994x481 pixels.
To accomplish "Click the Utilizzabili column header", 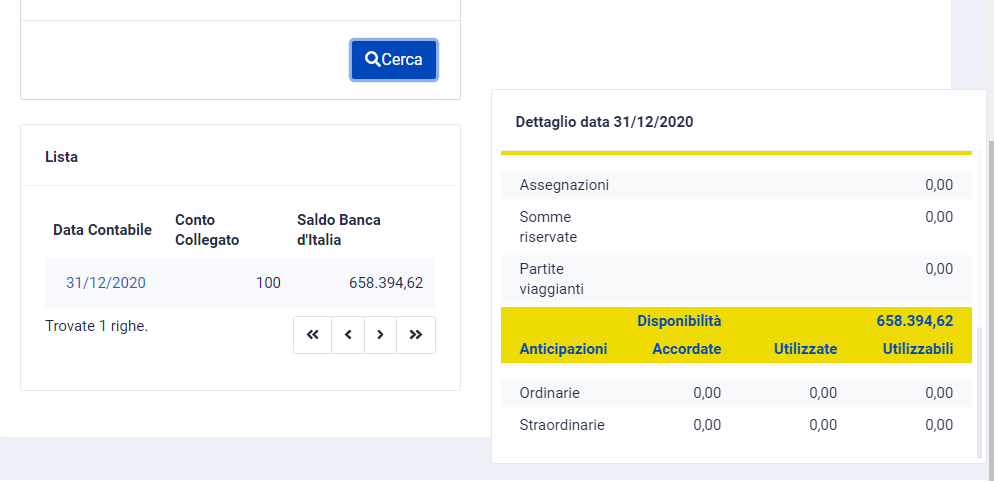I will point(918,349).
